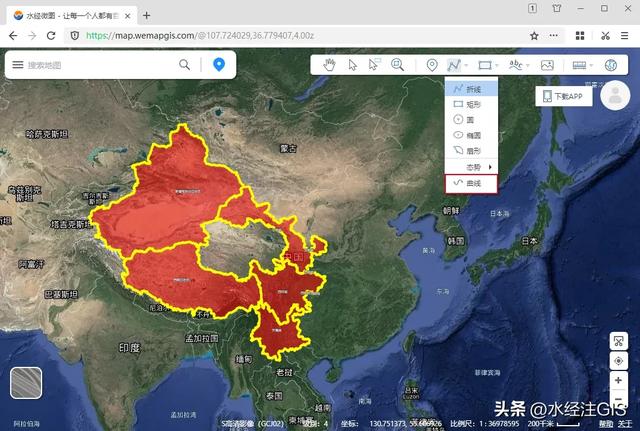Select the arrow pointer tool
This screenshot has width=640, height=431.
353,65
